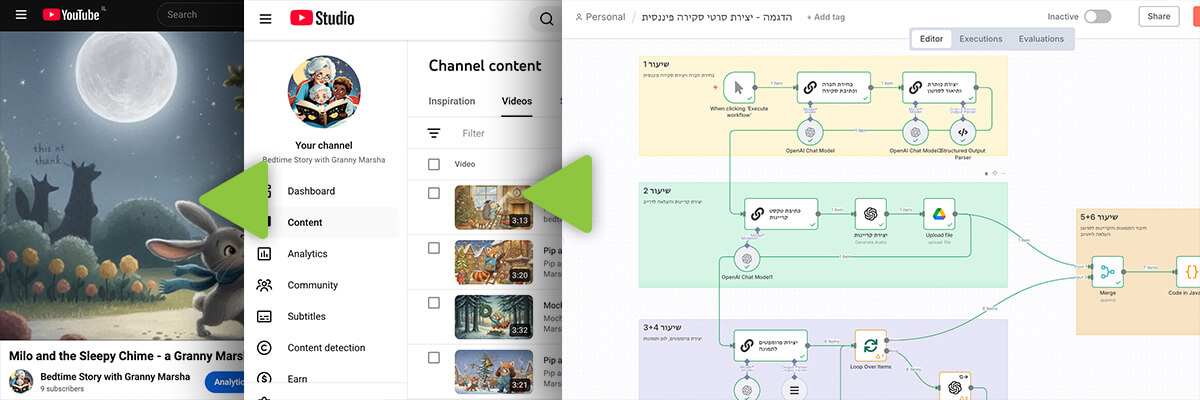
Task: Select the Merge node icon
Action: 1107,270
